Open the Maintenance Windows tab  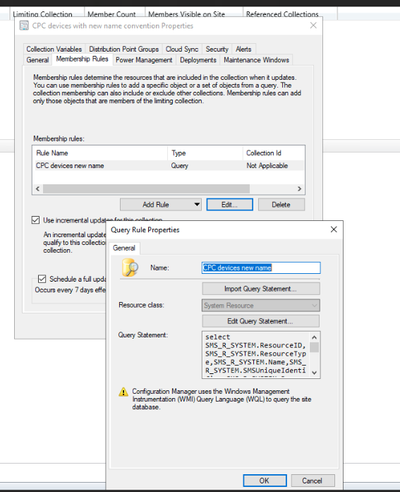click(256, 60)
